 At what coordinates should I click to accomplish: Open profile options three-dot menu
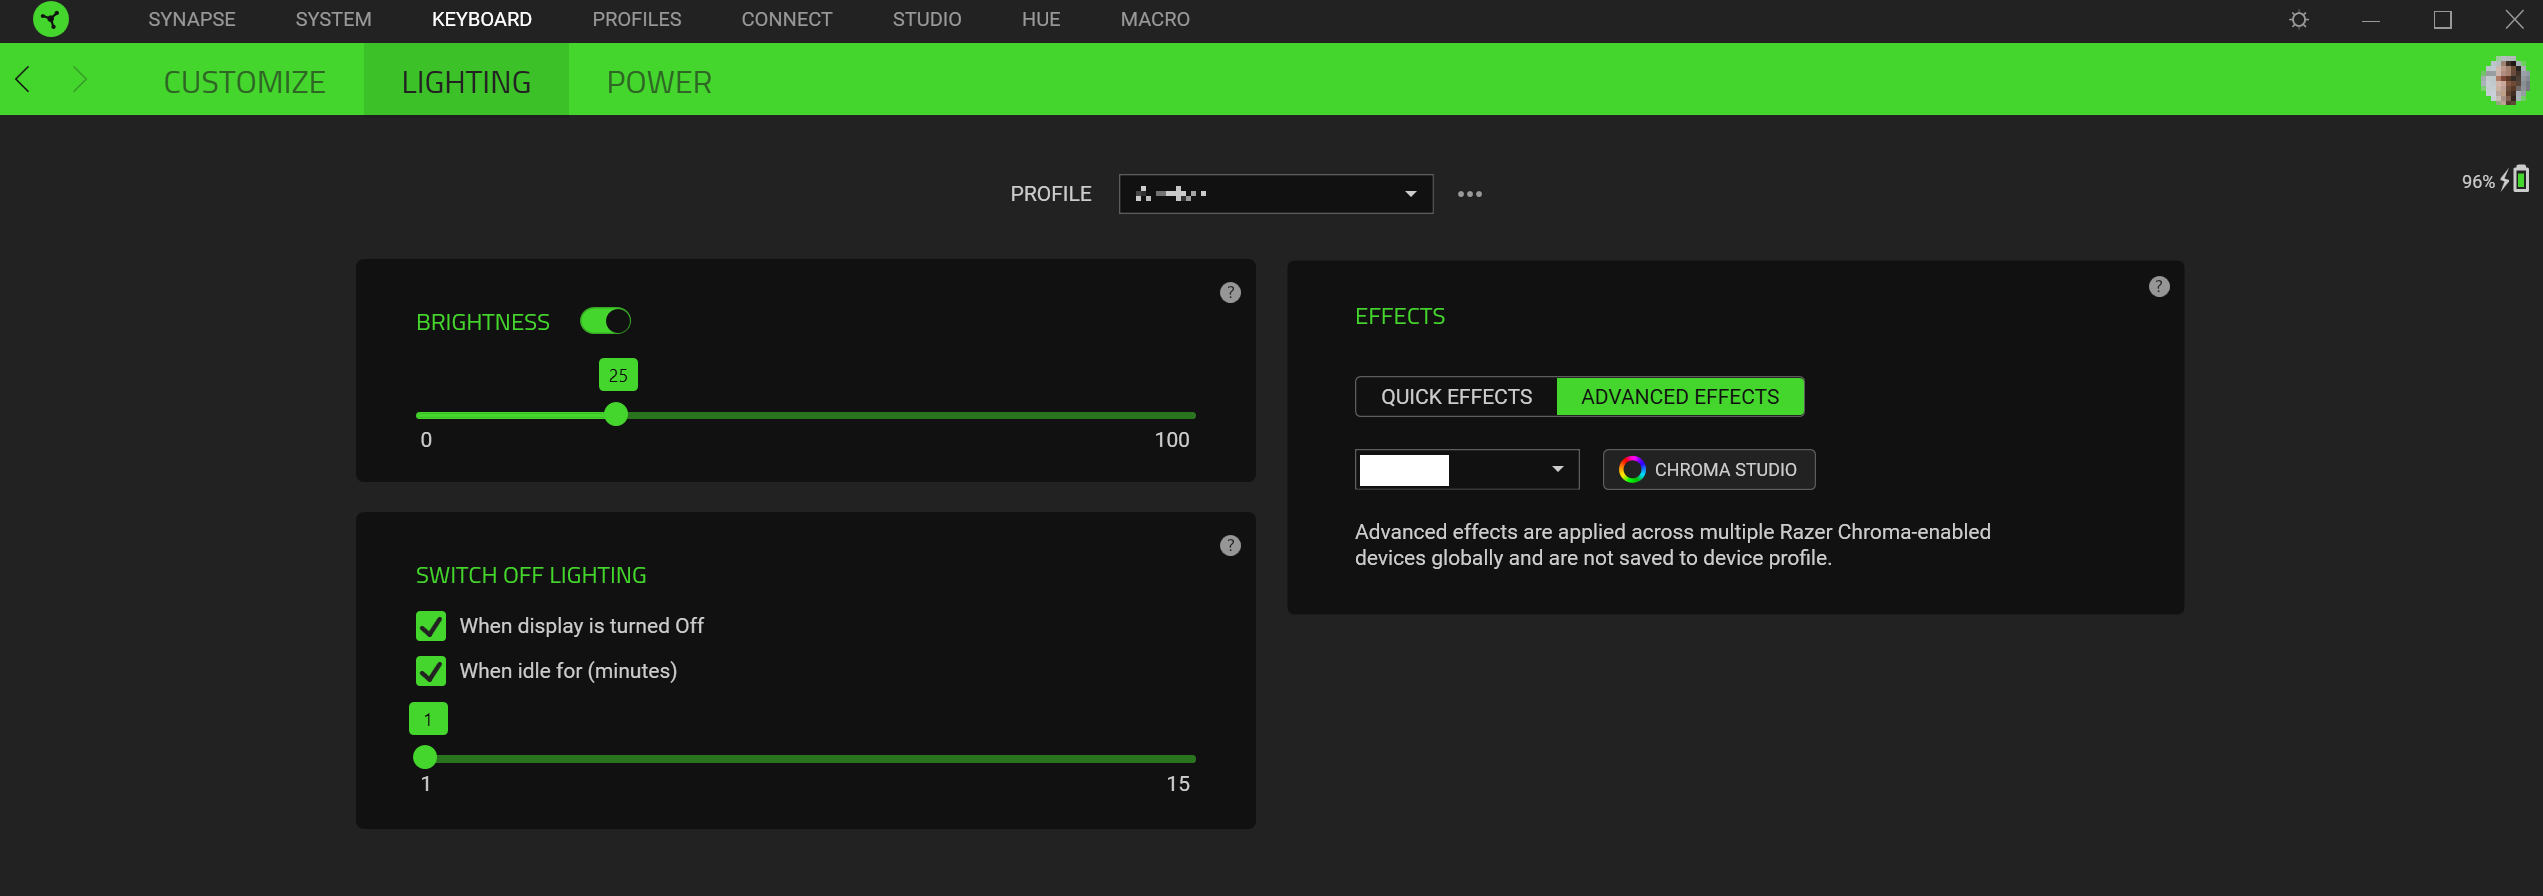click(1470, 194)
